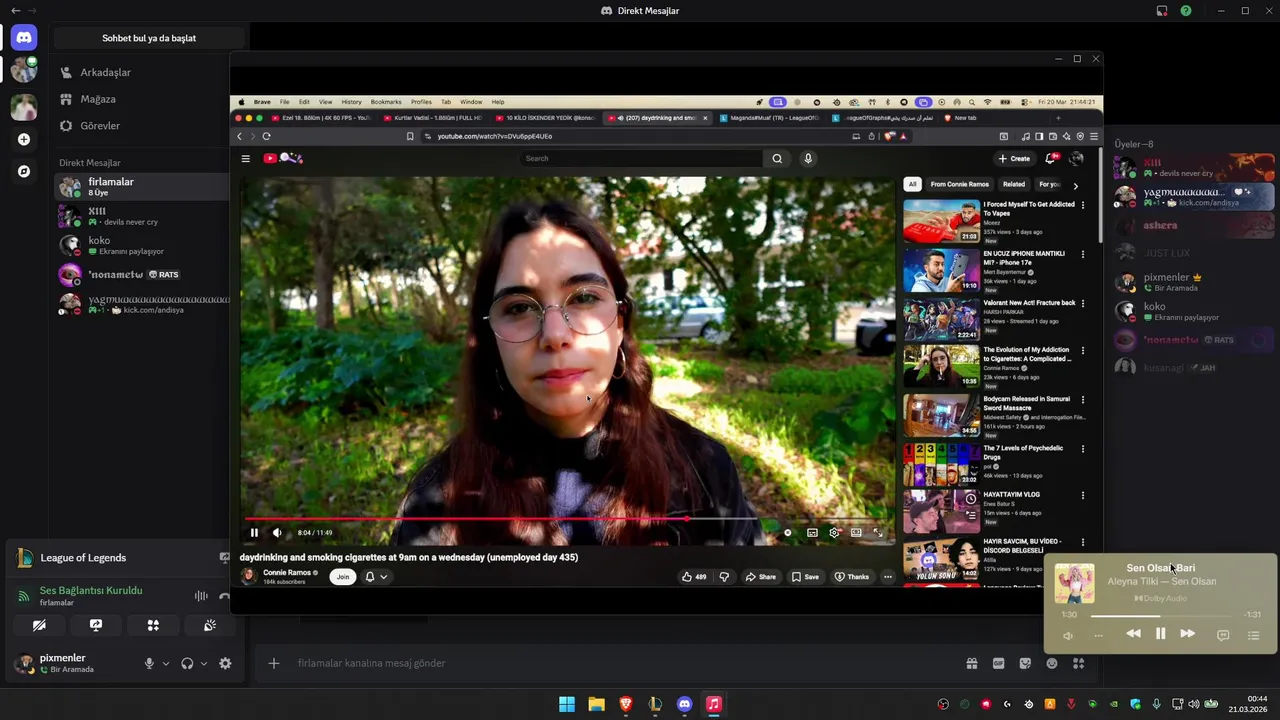Expand headphone output options chevron
Viewport: 1280px width, 720px height.
point(204,663)
